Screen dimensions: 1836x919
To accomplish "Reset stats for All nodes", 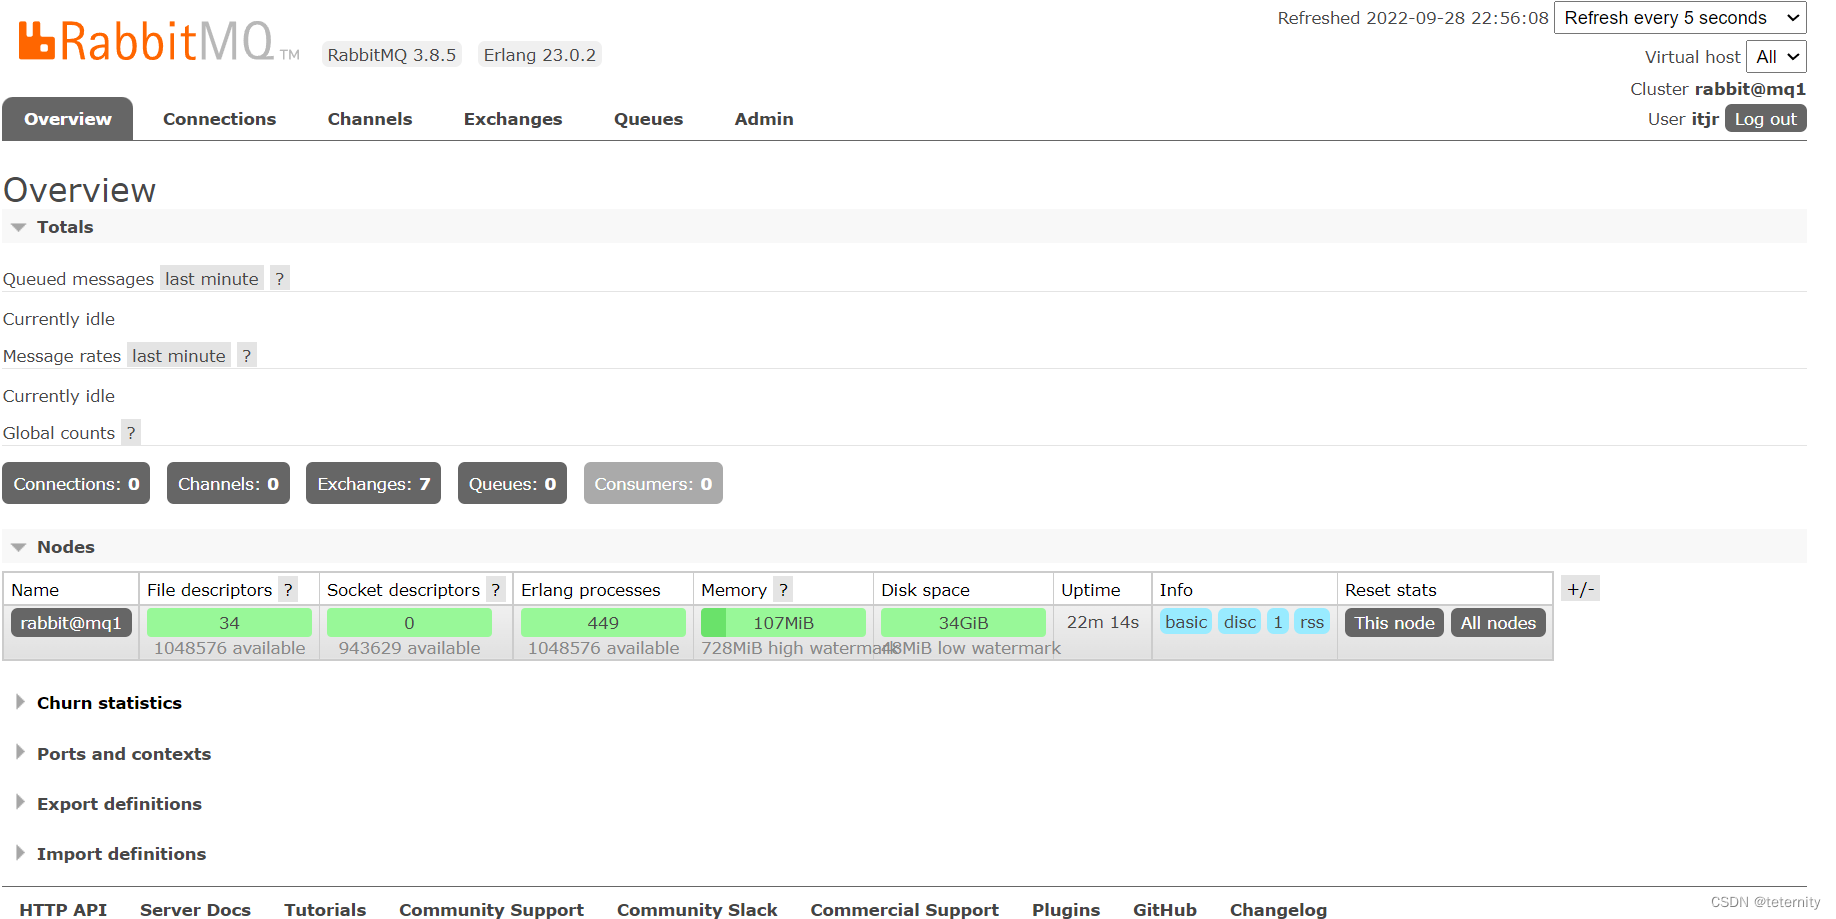I will point(1498,623).
